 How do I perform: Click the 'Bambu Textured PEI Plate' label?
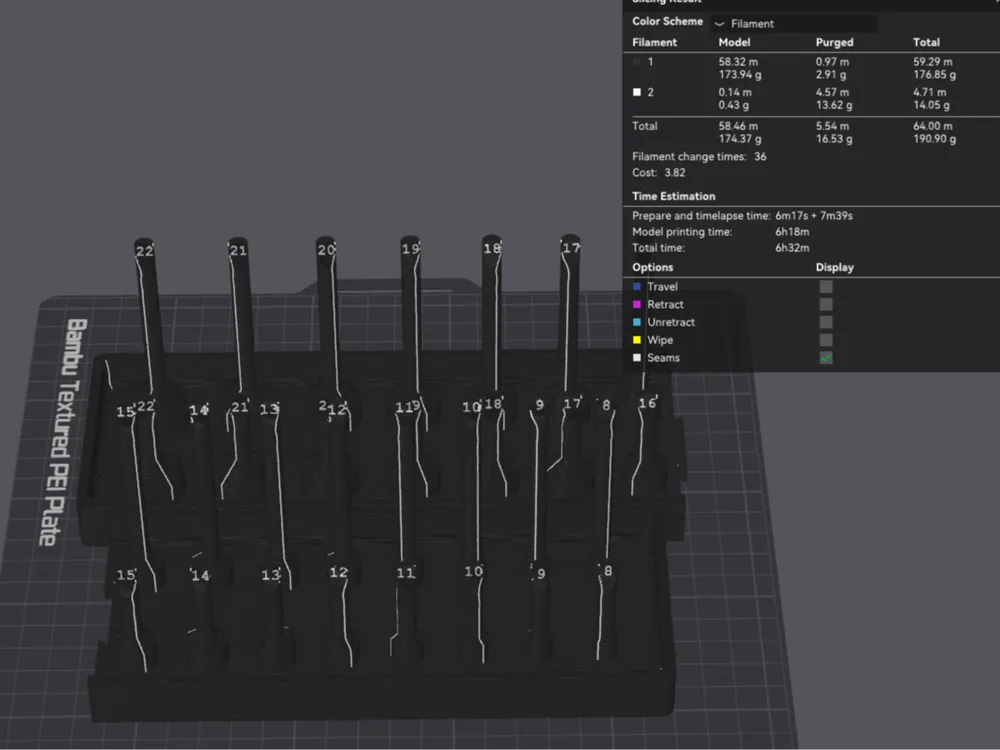pyautogui.click(x=63, y=432)
